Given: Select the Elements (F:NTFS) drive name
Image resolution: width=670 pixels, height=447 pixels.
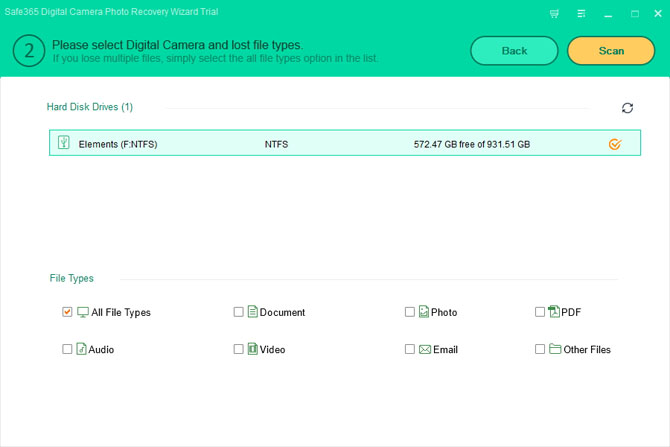Looking at the screenshot, I should [118, 144].
